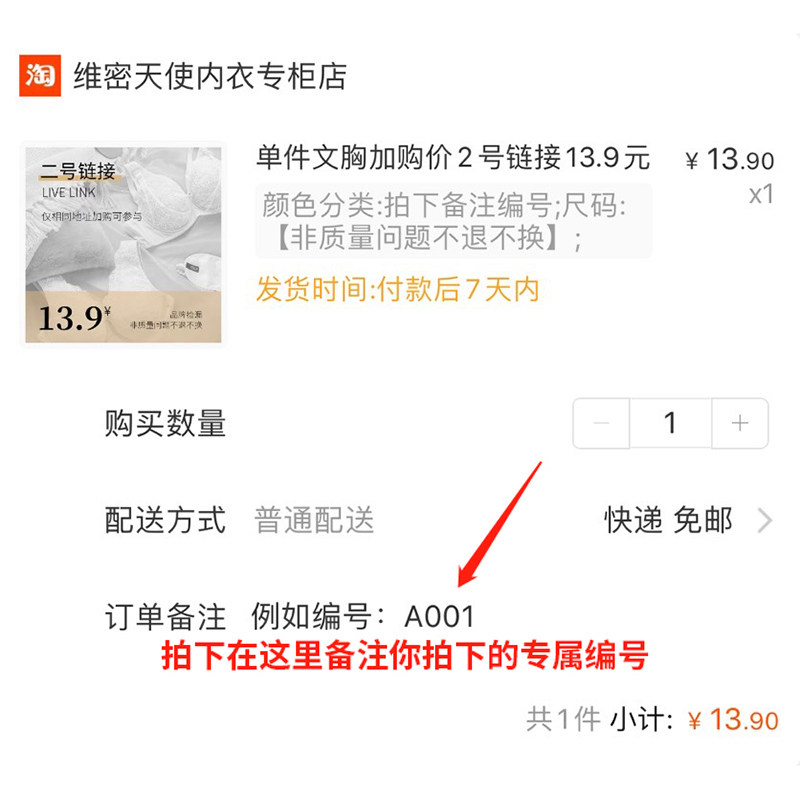Click the red arrow annotation
The image size is (800, 799).
[x=500, y=524]
